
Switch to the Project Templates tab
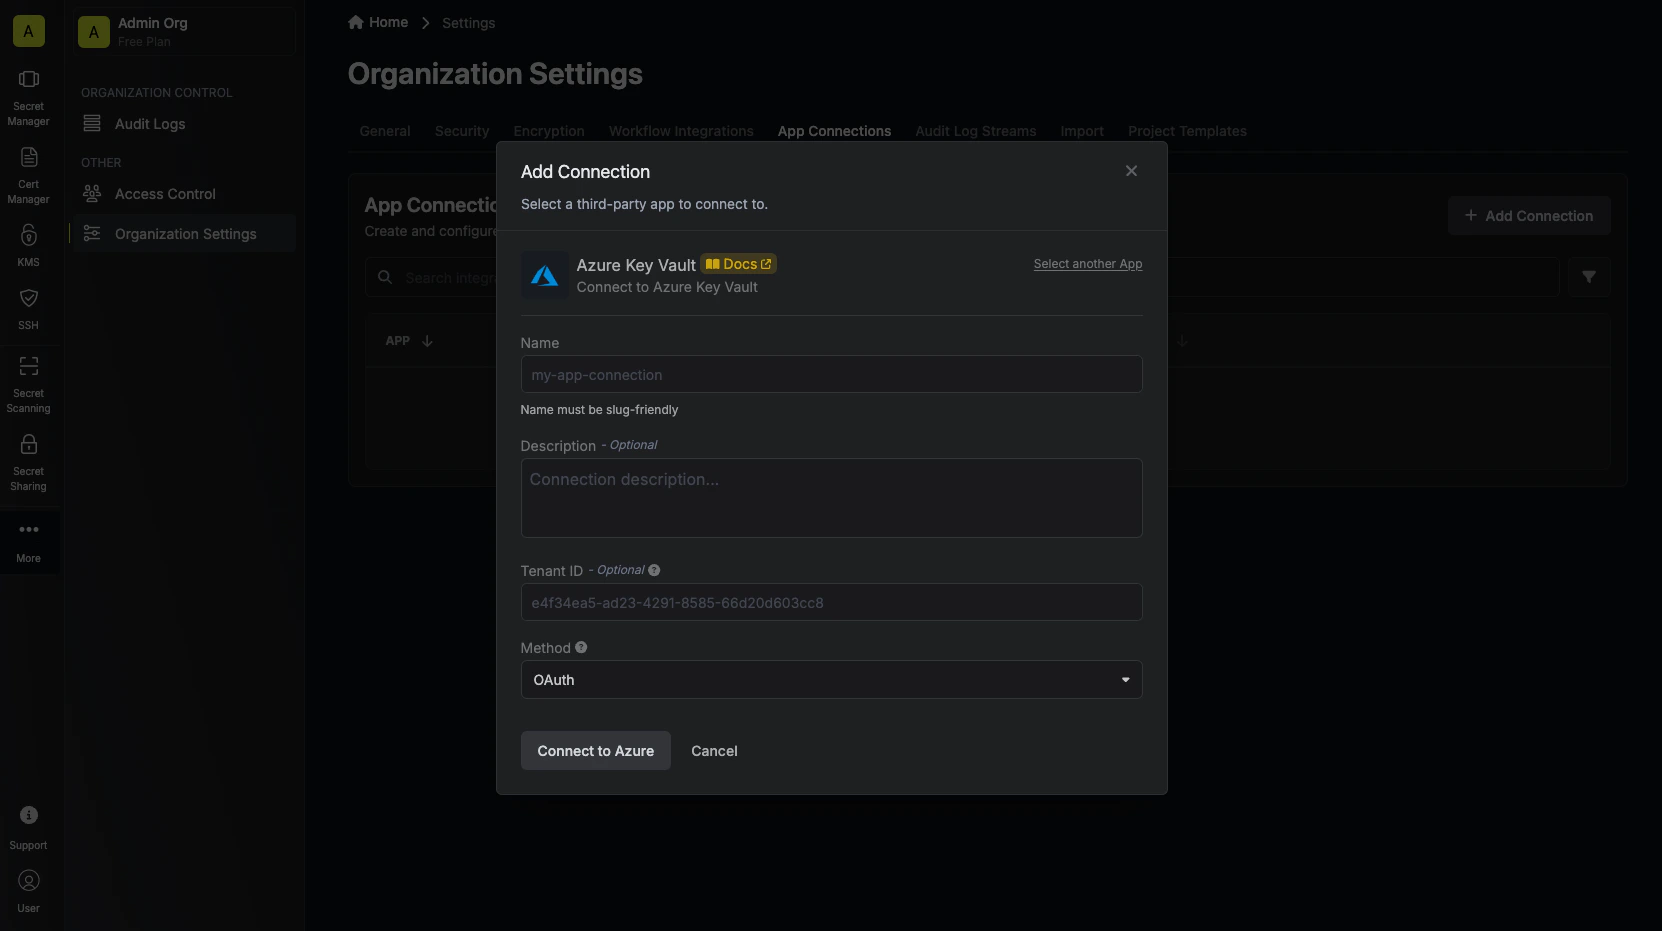[1187, 131]
